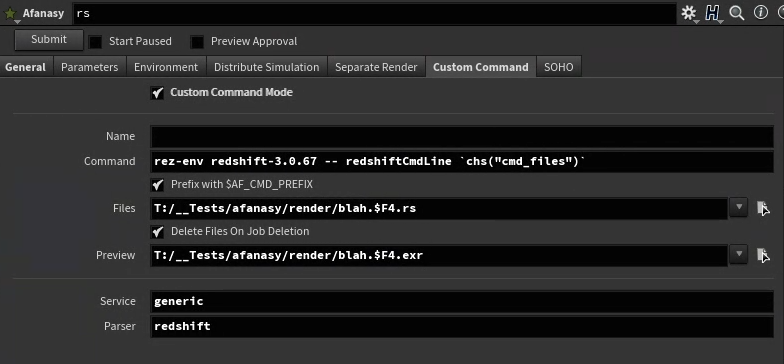Click the Name parameter label
784x364 pixels.
coord(120,136)
